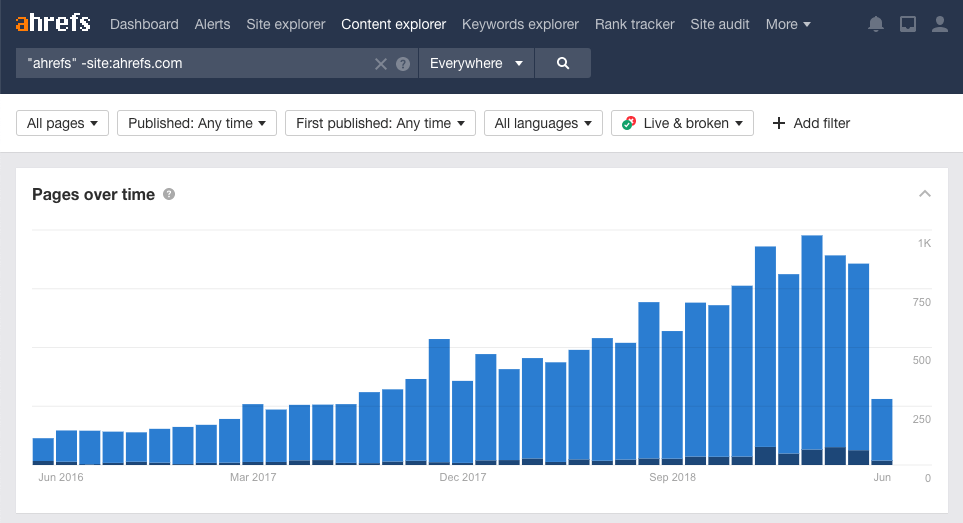Click the first bar above Jun 2016
963x523 pixels.
[x=43, y=451]
